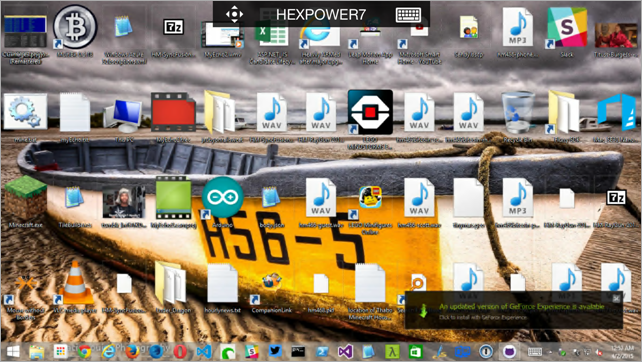Click the HEXPOWER7 session title
The width and height of the screenshot is (642, 362).
[x=321, y=15]
